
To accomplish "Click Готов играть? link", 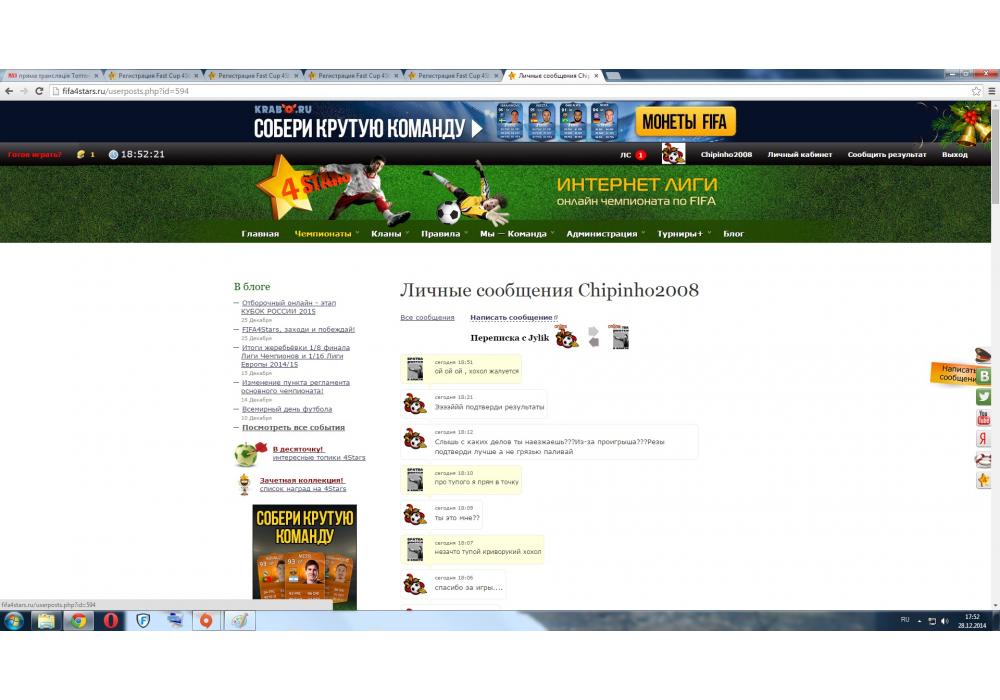I will point(34,154).
